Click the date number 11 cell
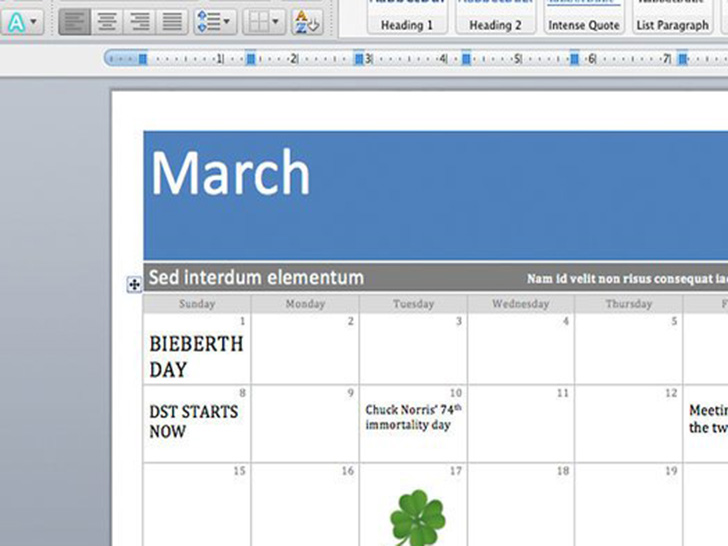The height and width of the screenshot is (546, 728). pyautogui.click(x=520, y=423)
